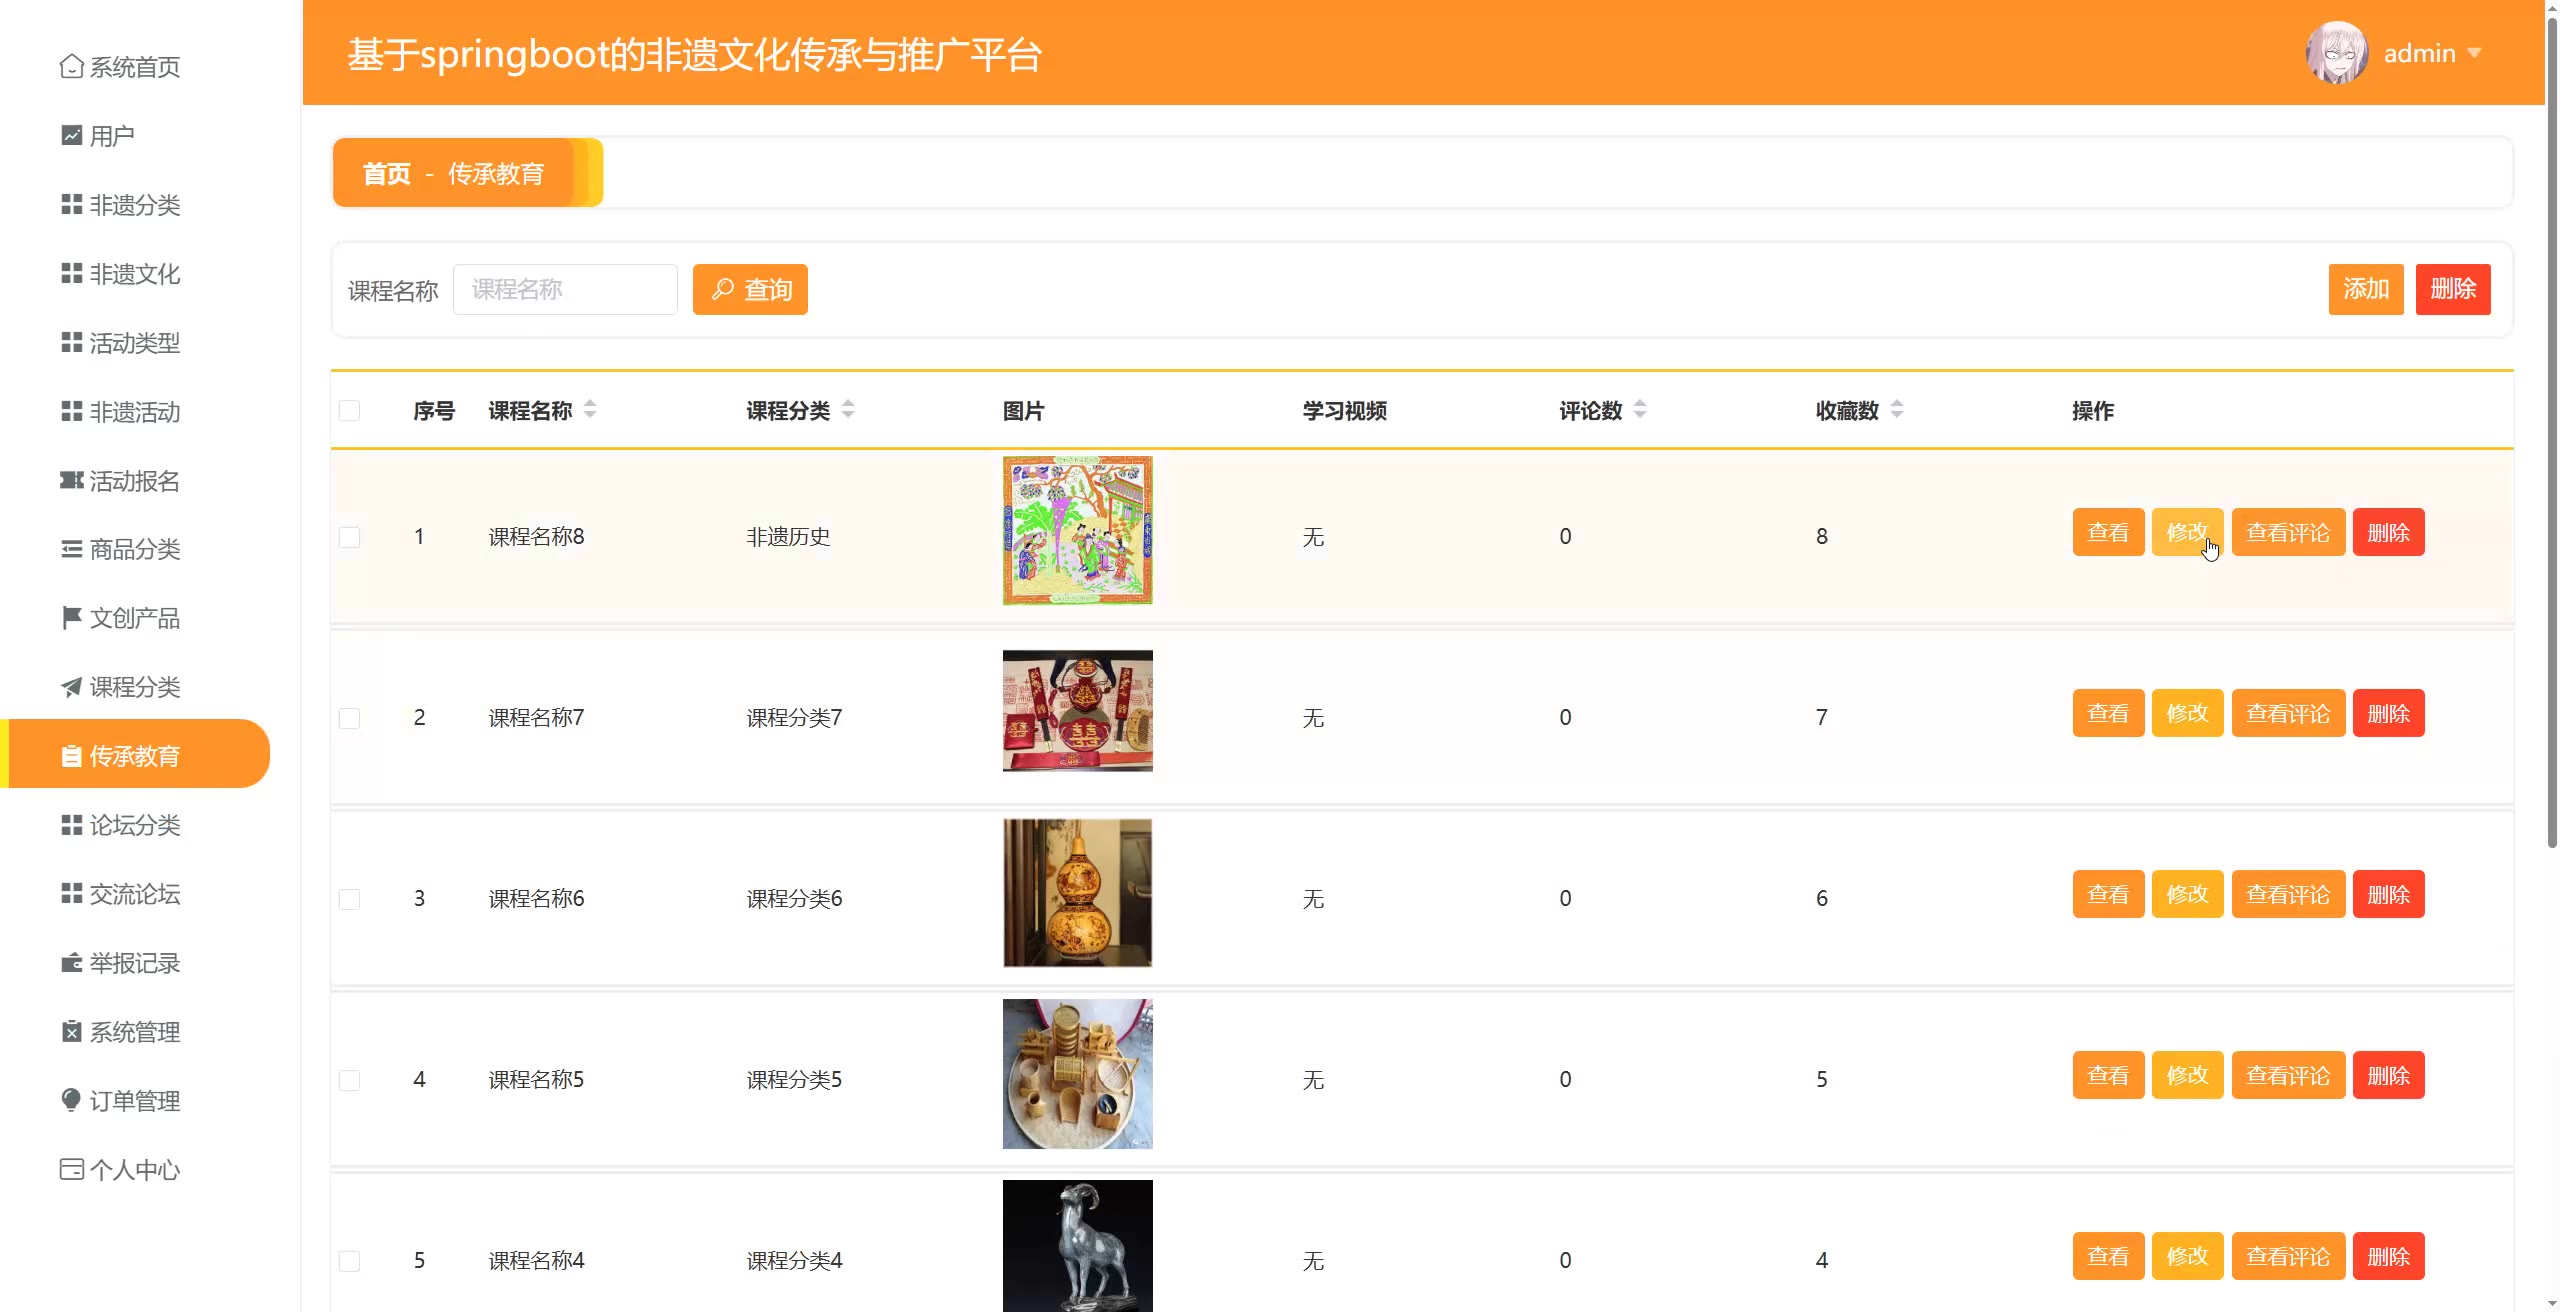Toggle the select-all checkbox in table header

click(349, 410)
